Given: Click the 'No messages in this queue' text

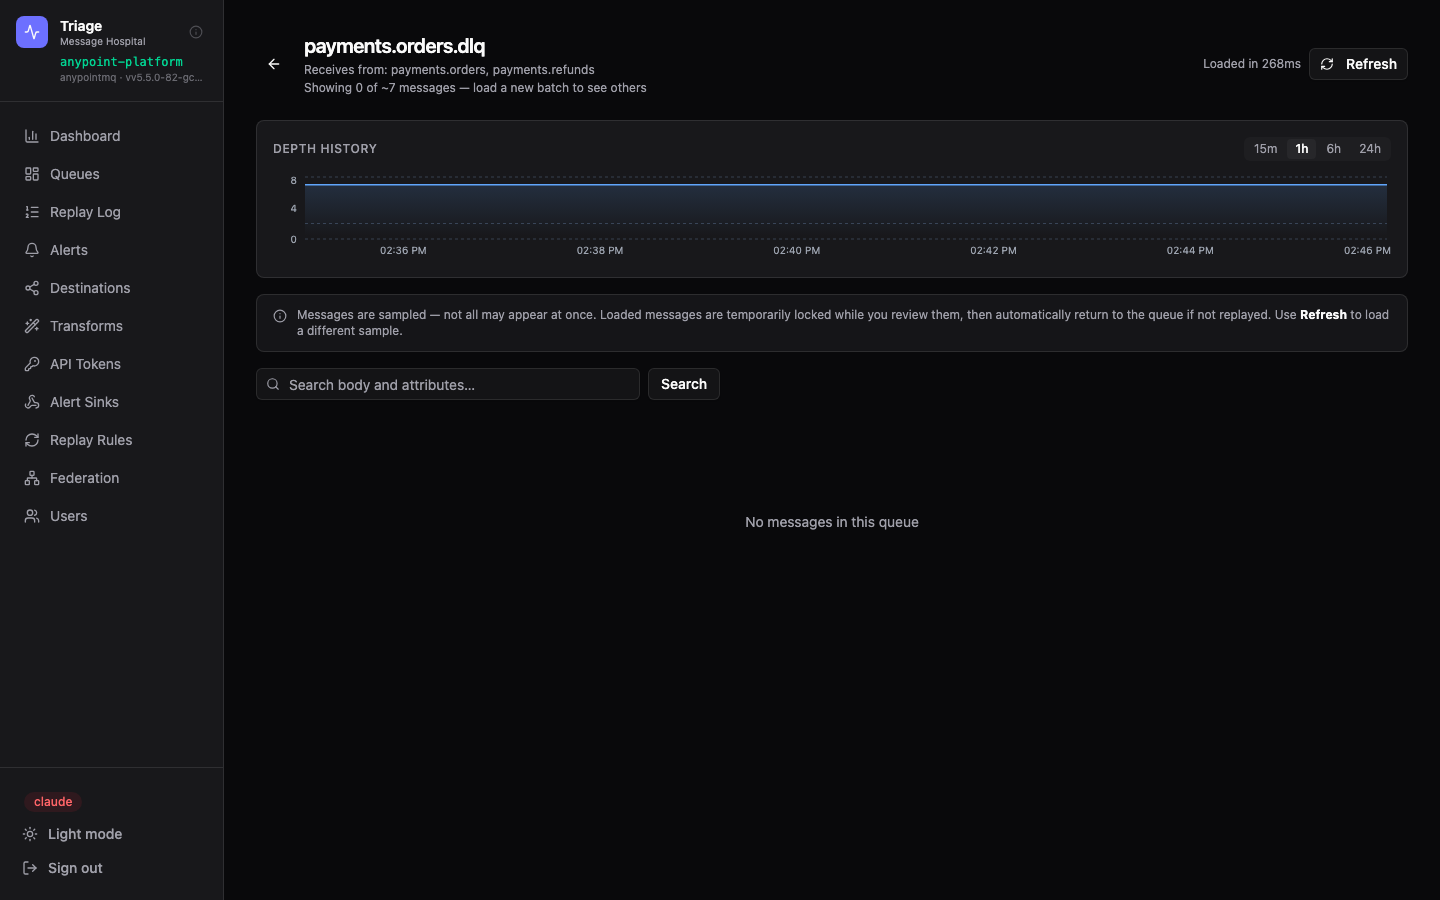Looking at the screenshot, I should [x=832, y=522].
